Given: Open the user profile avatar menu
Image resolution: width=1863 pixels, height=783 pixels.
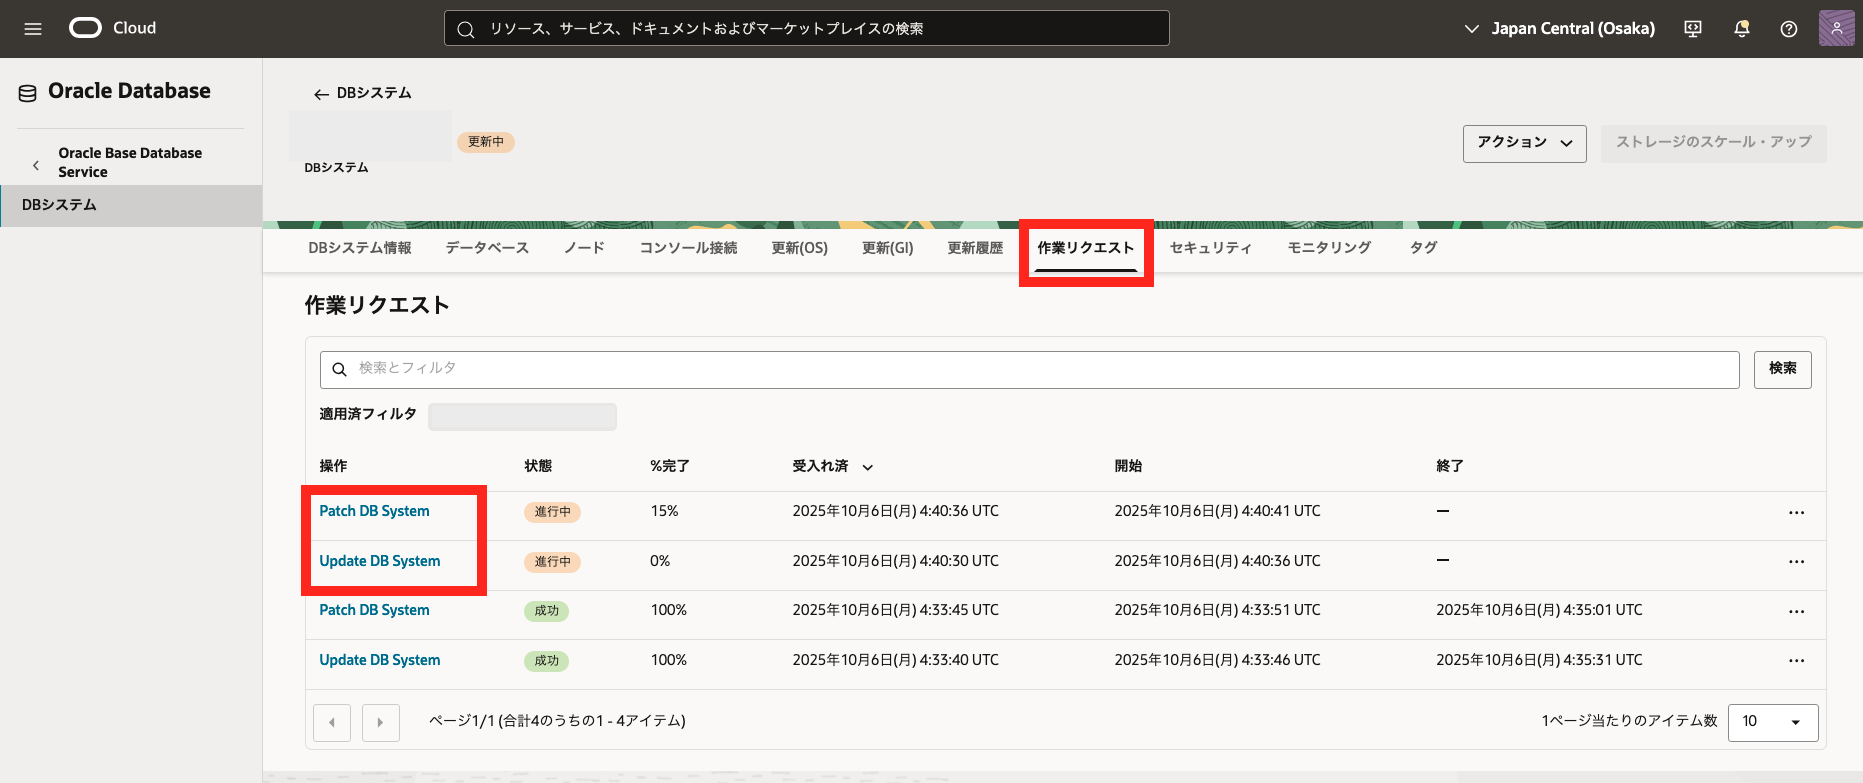Looking at the screenshot, I should coord(1836,29).
